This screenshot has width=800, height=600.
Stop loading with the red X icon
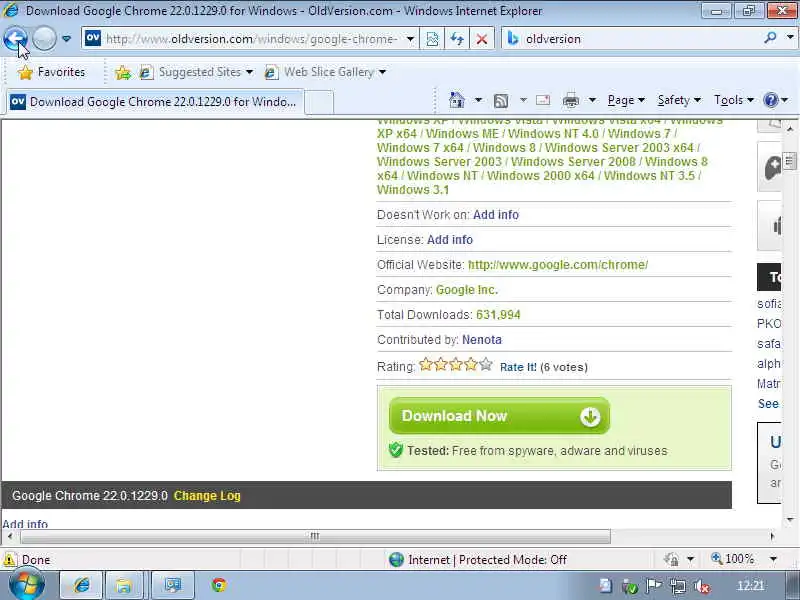click(481, 39)
